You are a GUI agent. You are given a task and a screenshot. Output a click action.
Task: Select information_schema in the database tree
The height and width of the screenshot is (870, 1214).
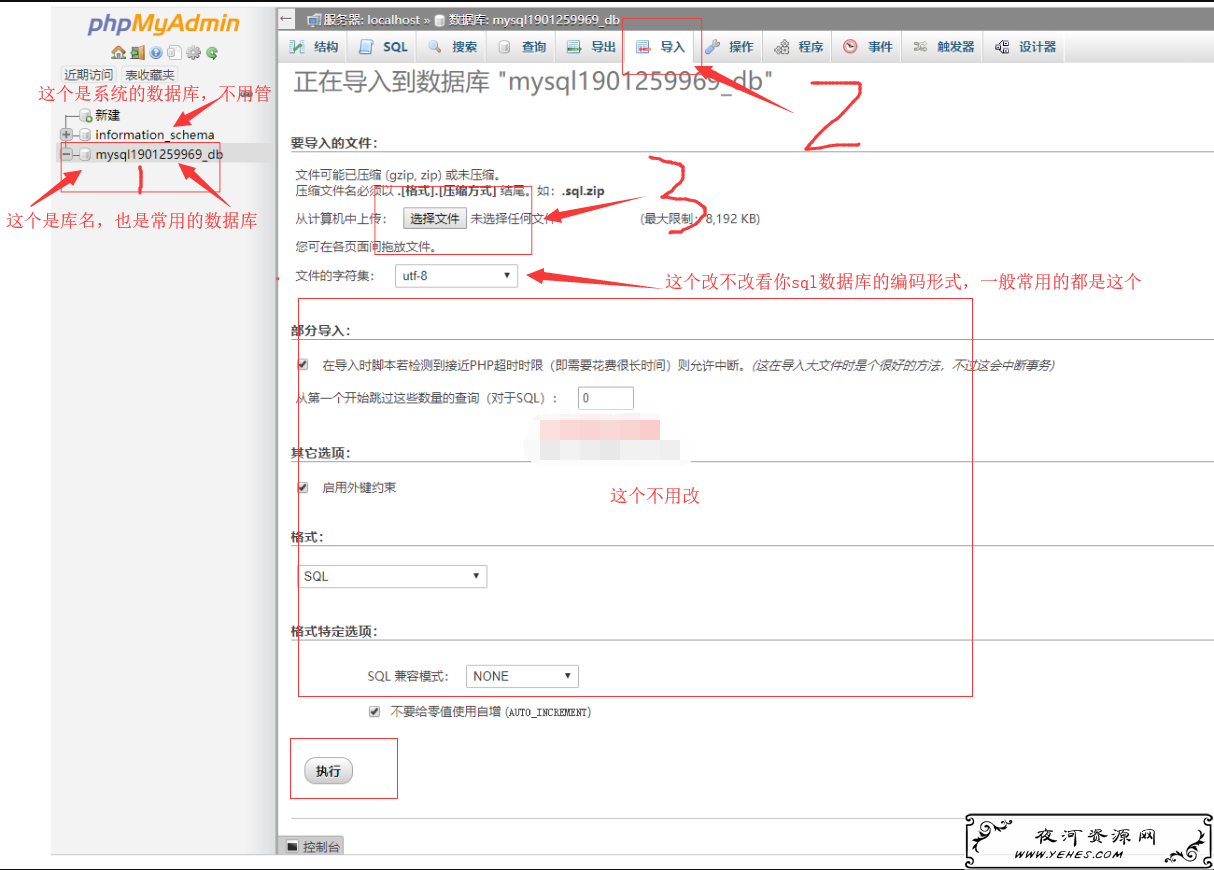[155, 135]
